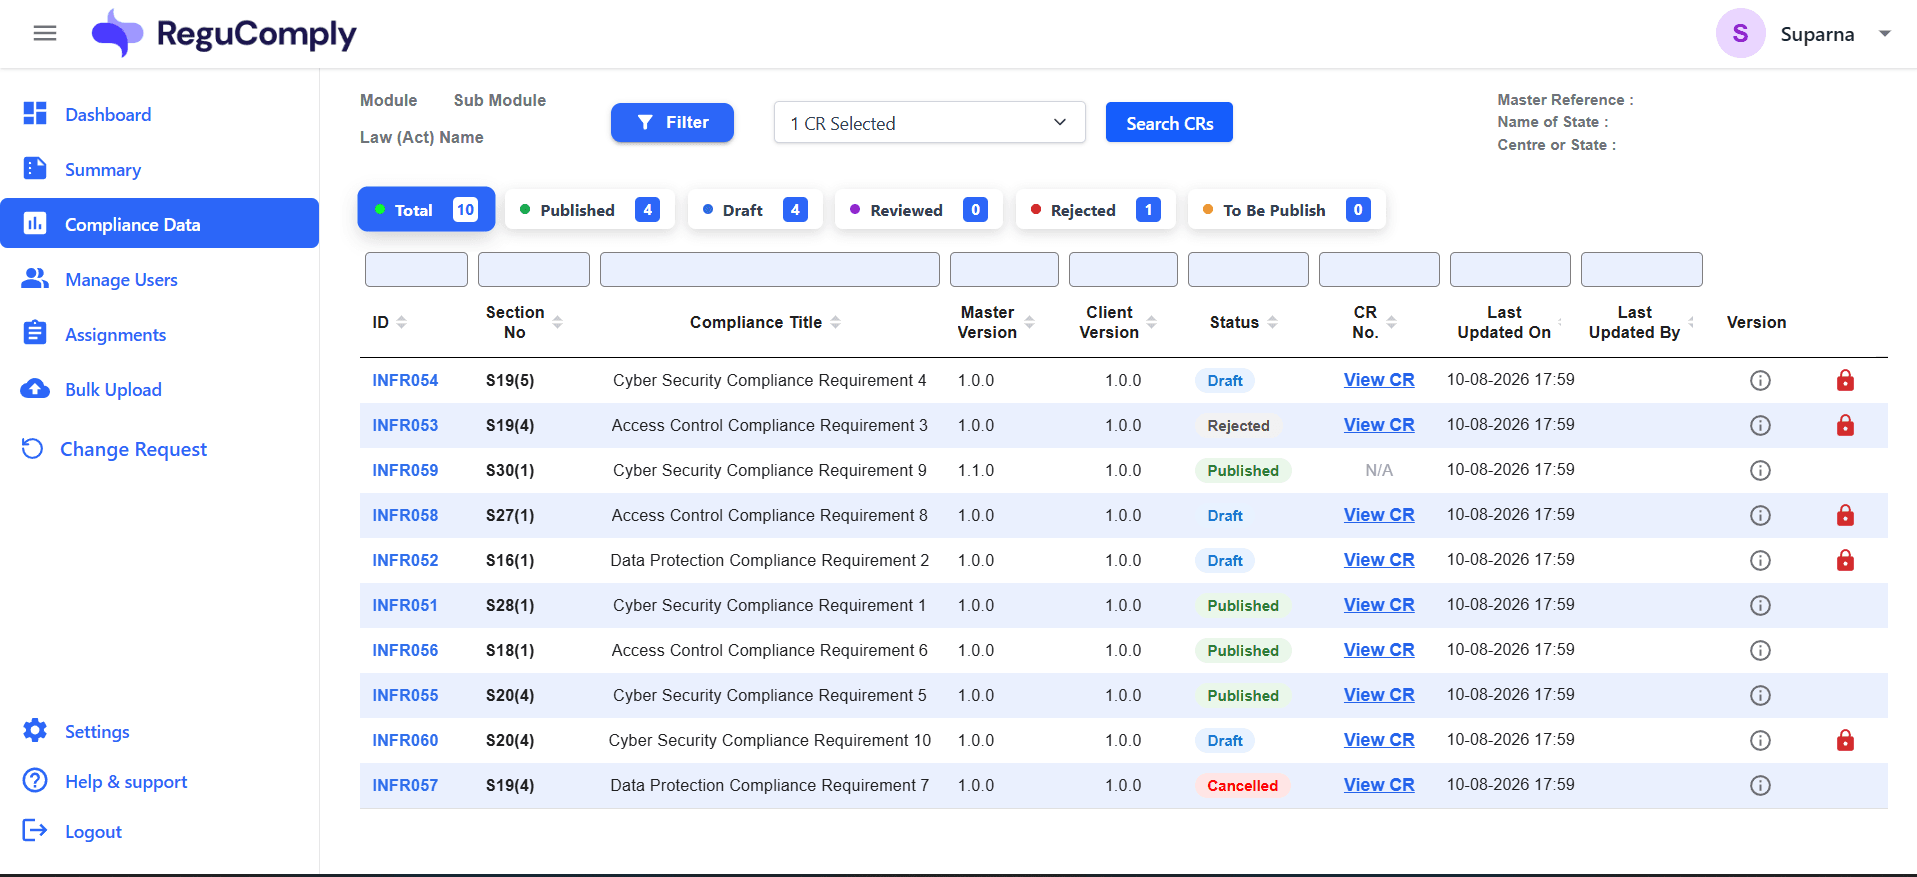The height and width of the screenshot is (877, 1917).
Task: Click version info icon for INFR052
Action: tap(1760, 560)
